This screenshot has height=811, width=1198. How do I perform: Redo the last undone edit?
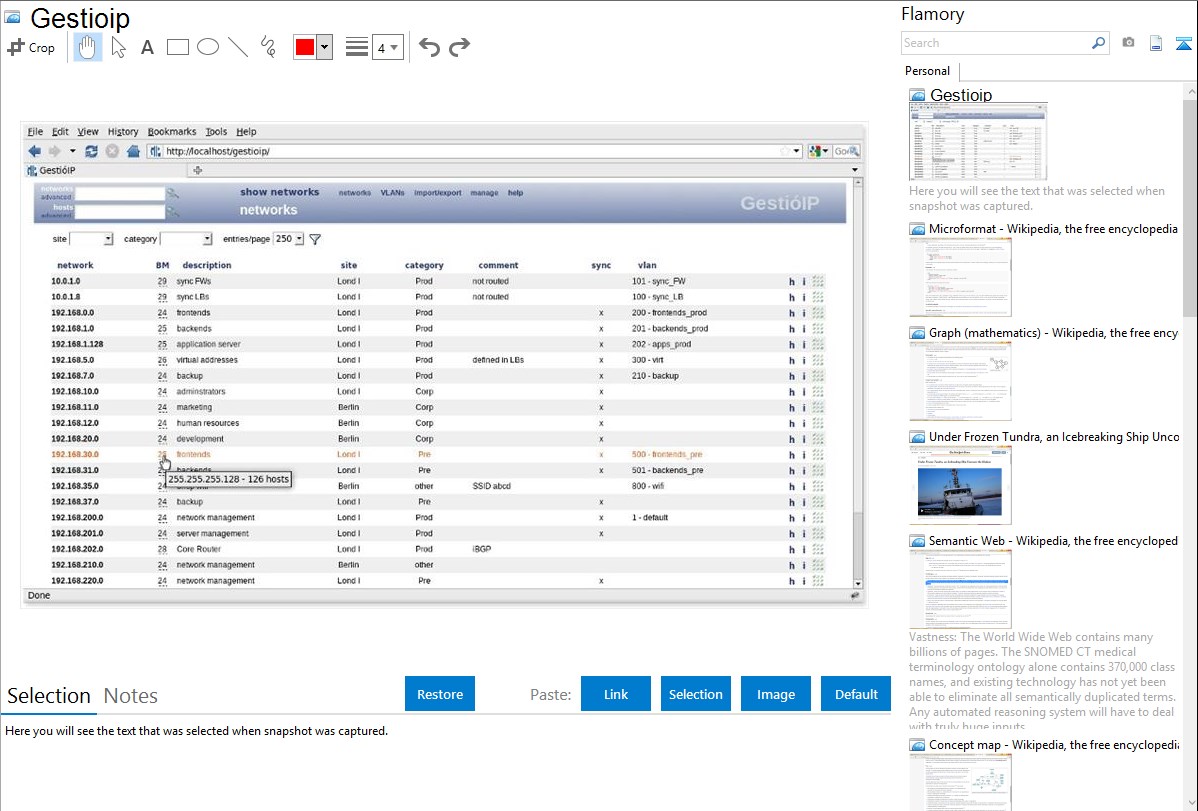[x=459, y=47]
